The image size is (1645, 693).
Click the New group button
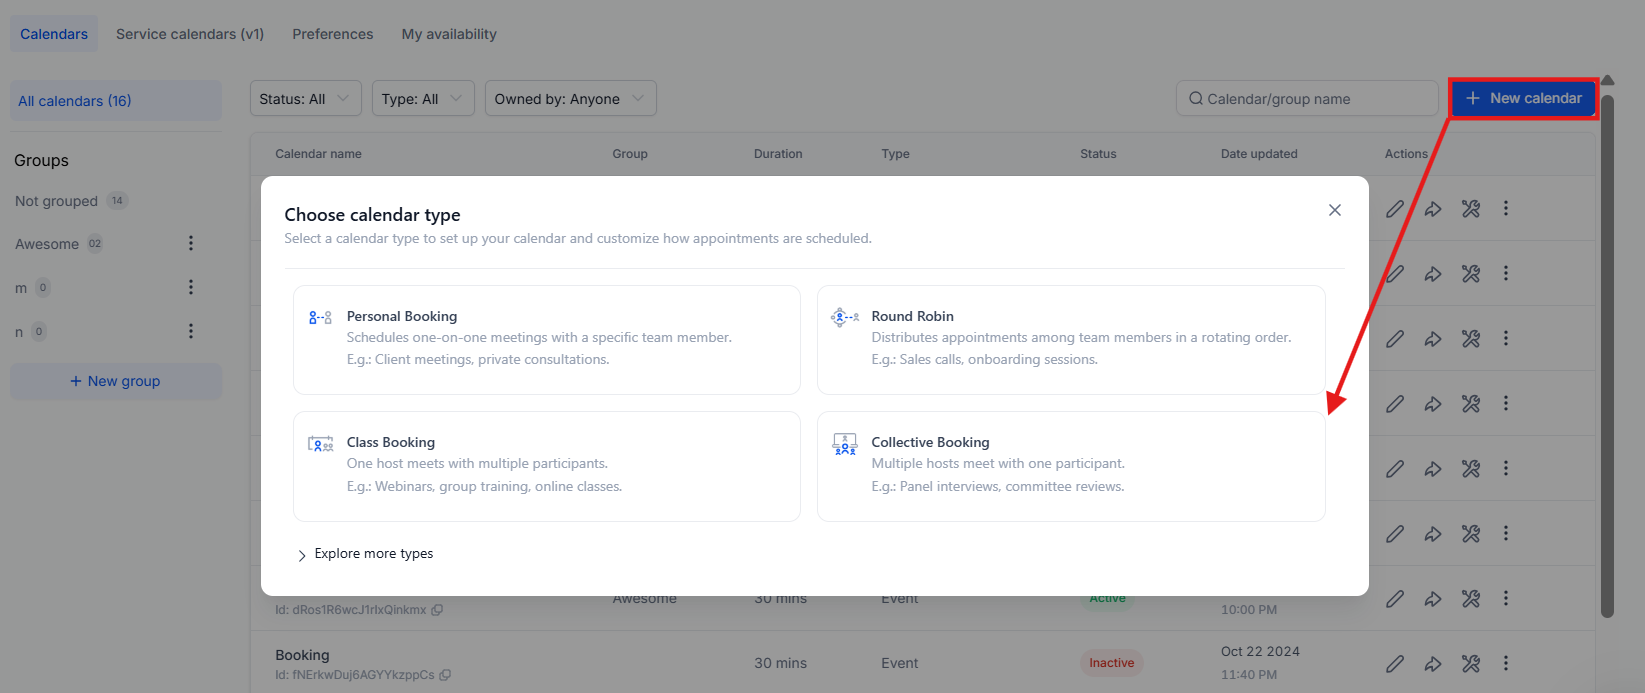click(116, 381)
